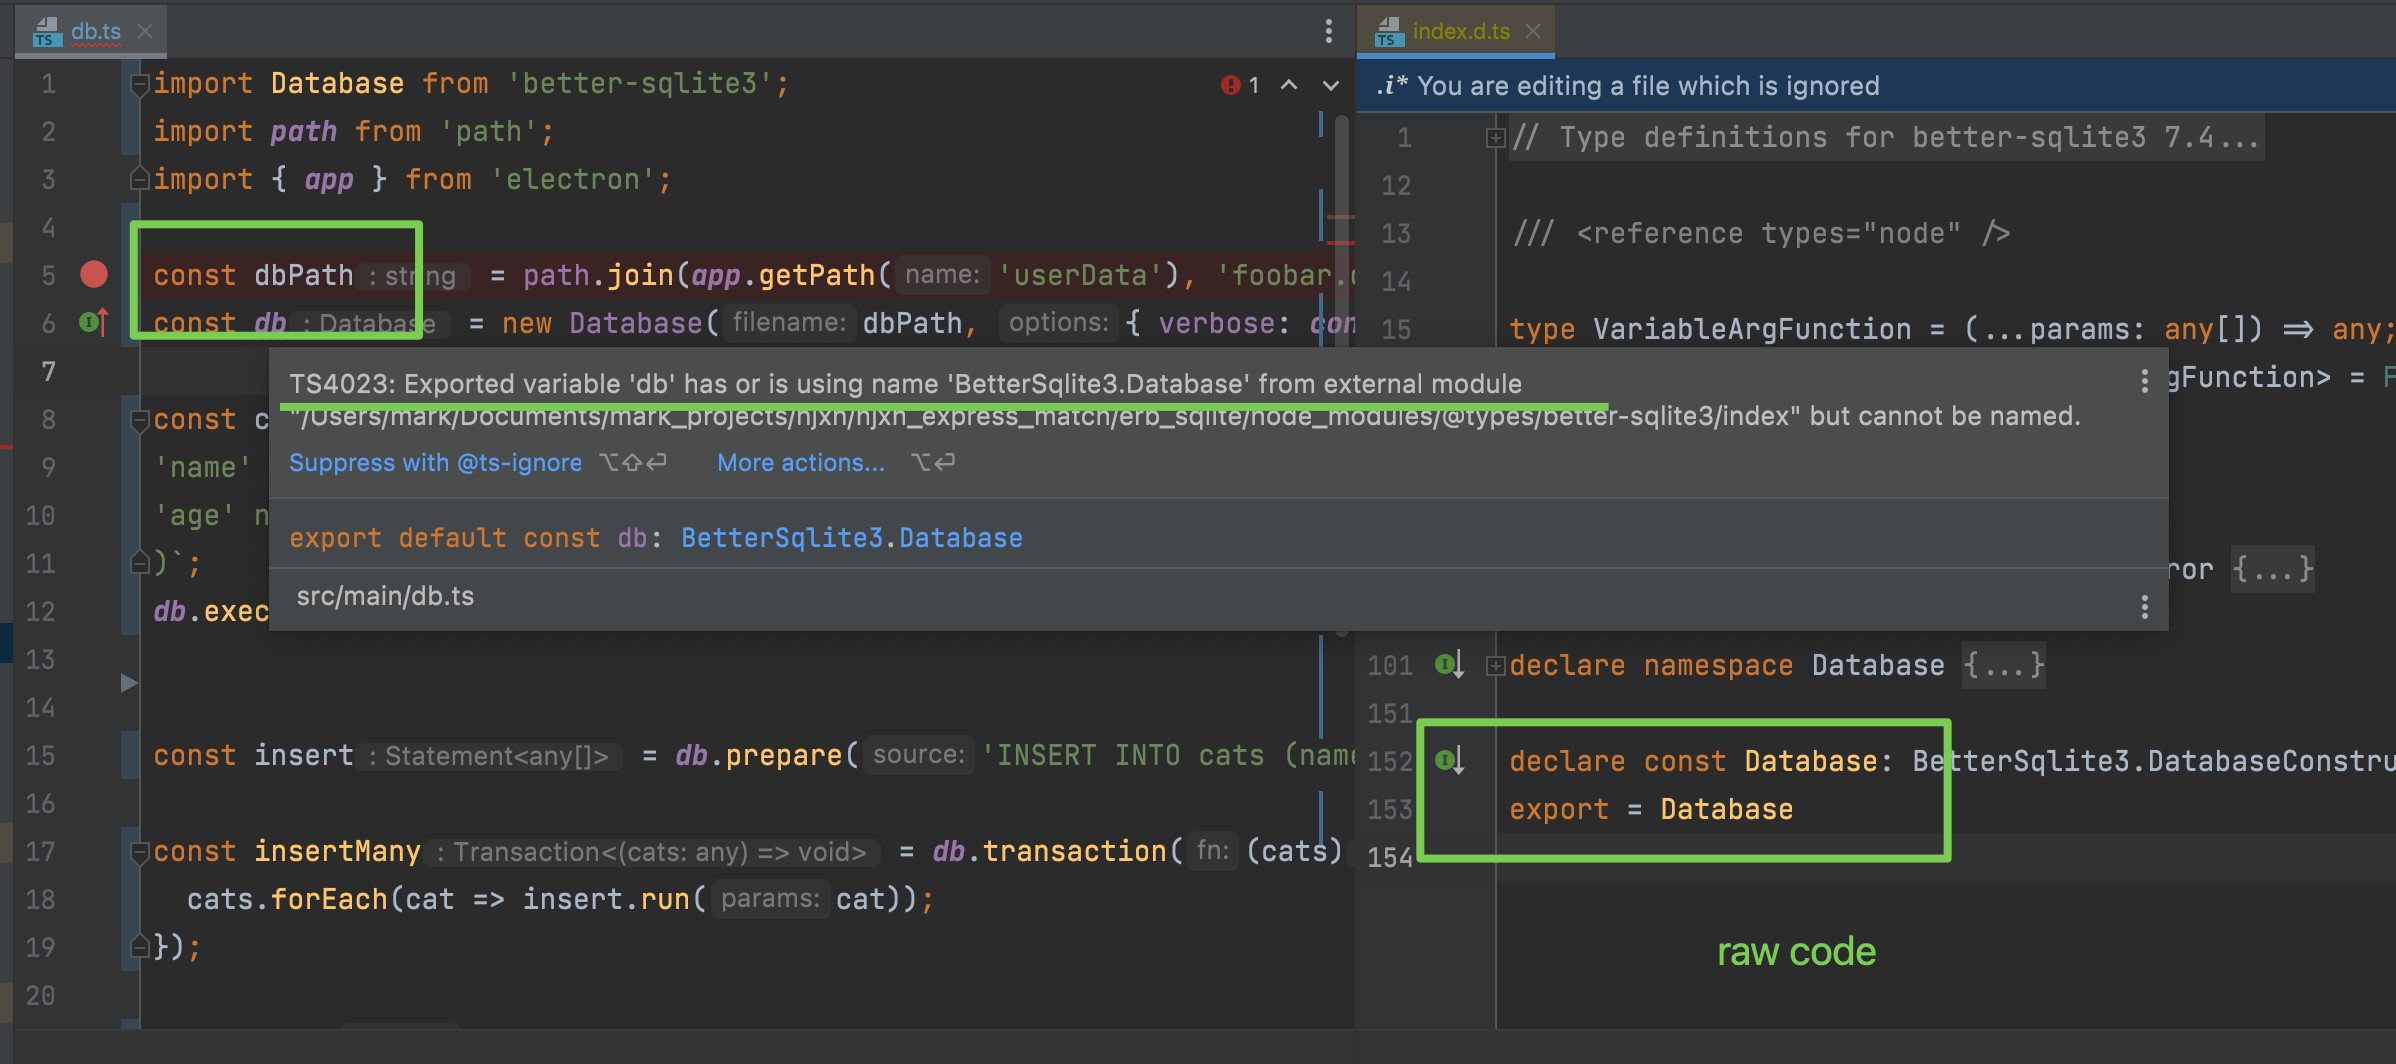Screen dimensions: 2396x1064
Task: Collapse fold end marker at line 11
Action: (140, 563)
